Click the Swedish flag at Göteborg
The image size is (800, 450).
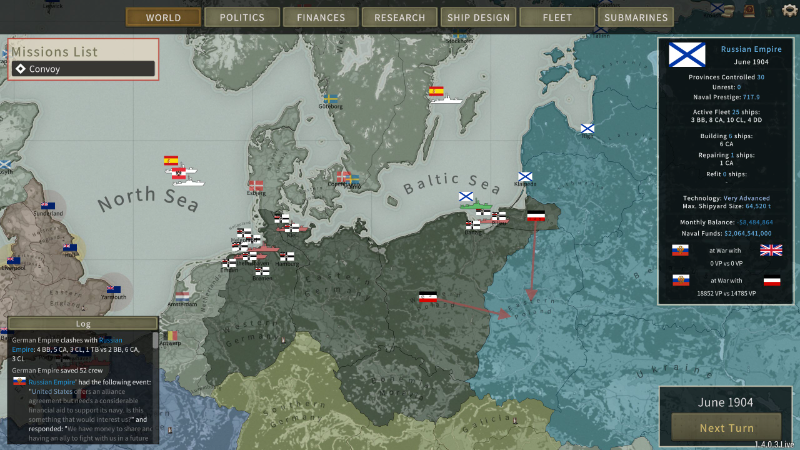[330, 99]
